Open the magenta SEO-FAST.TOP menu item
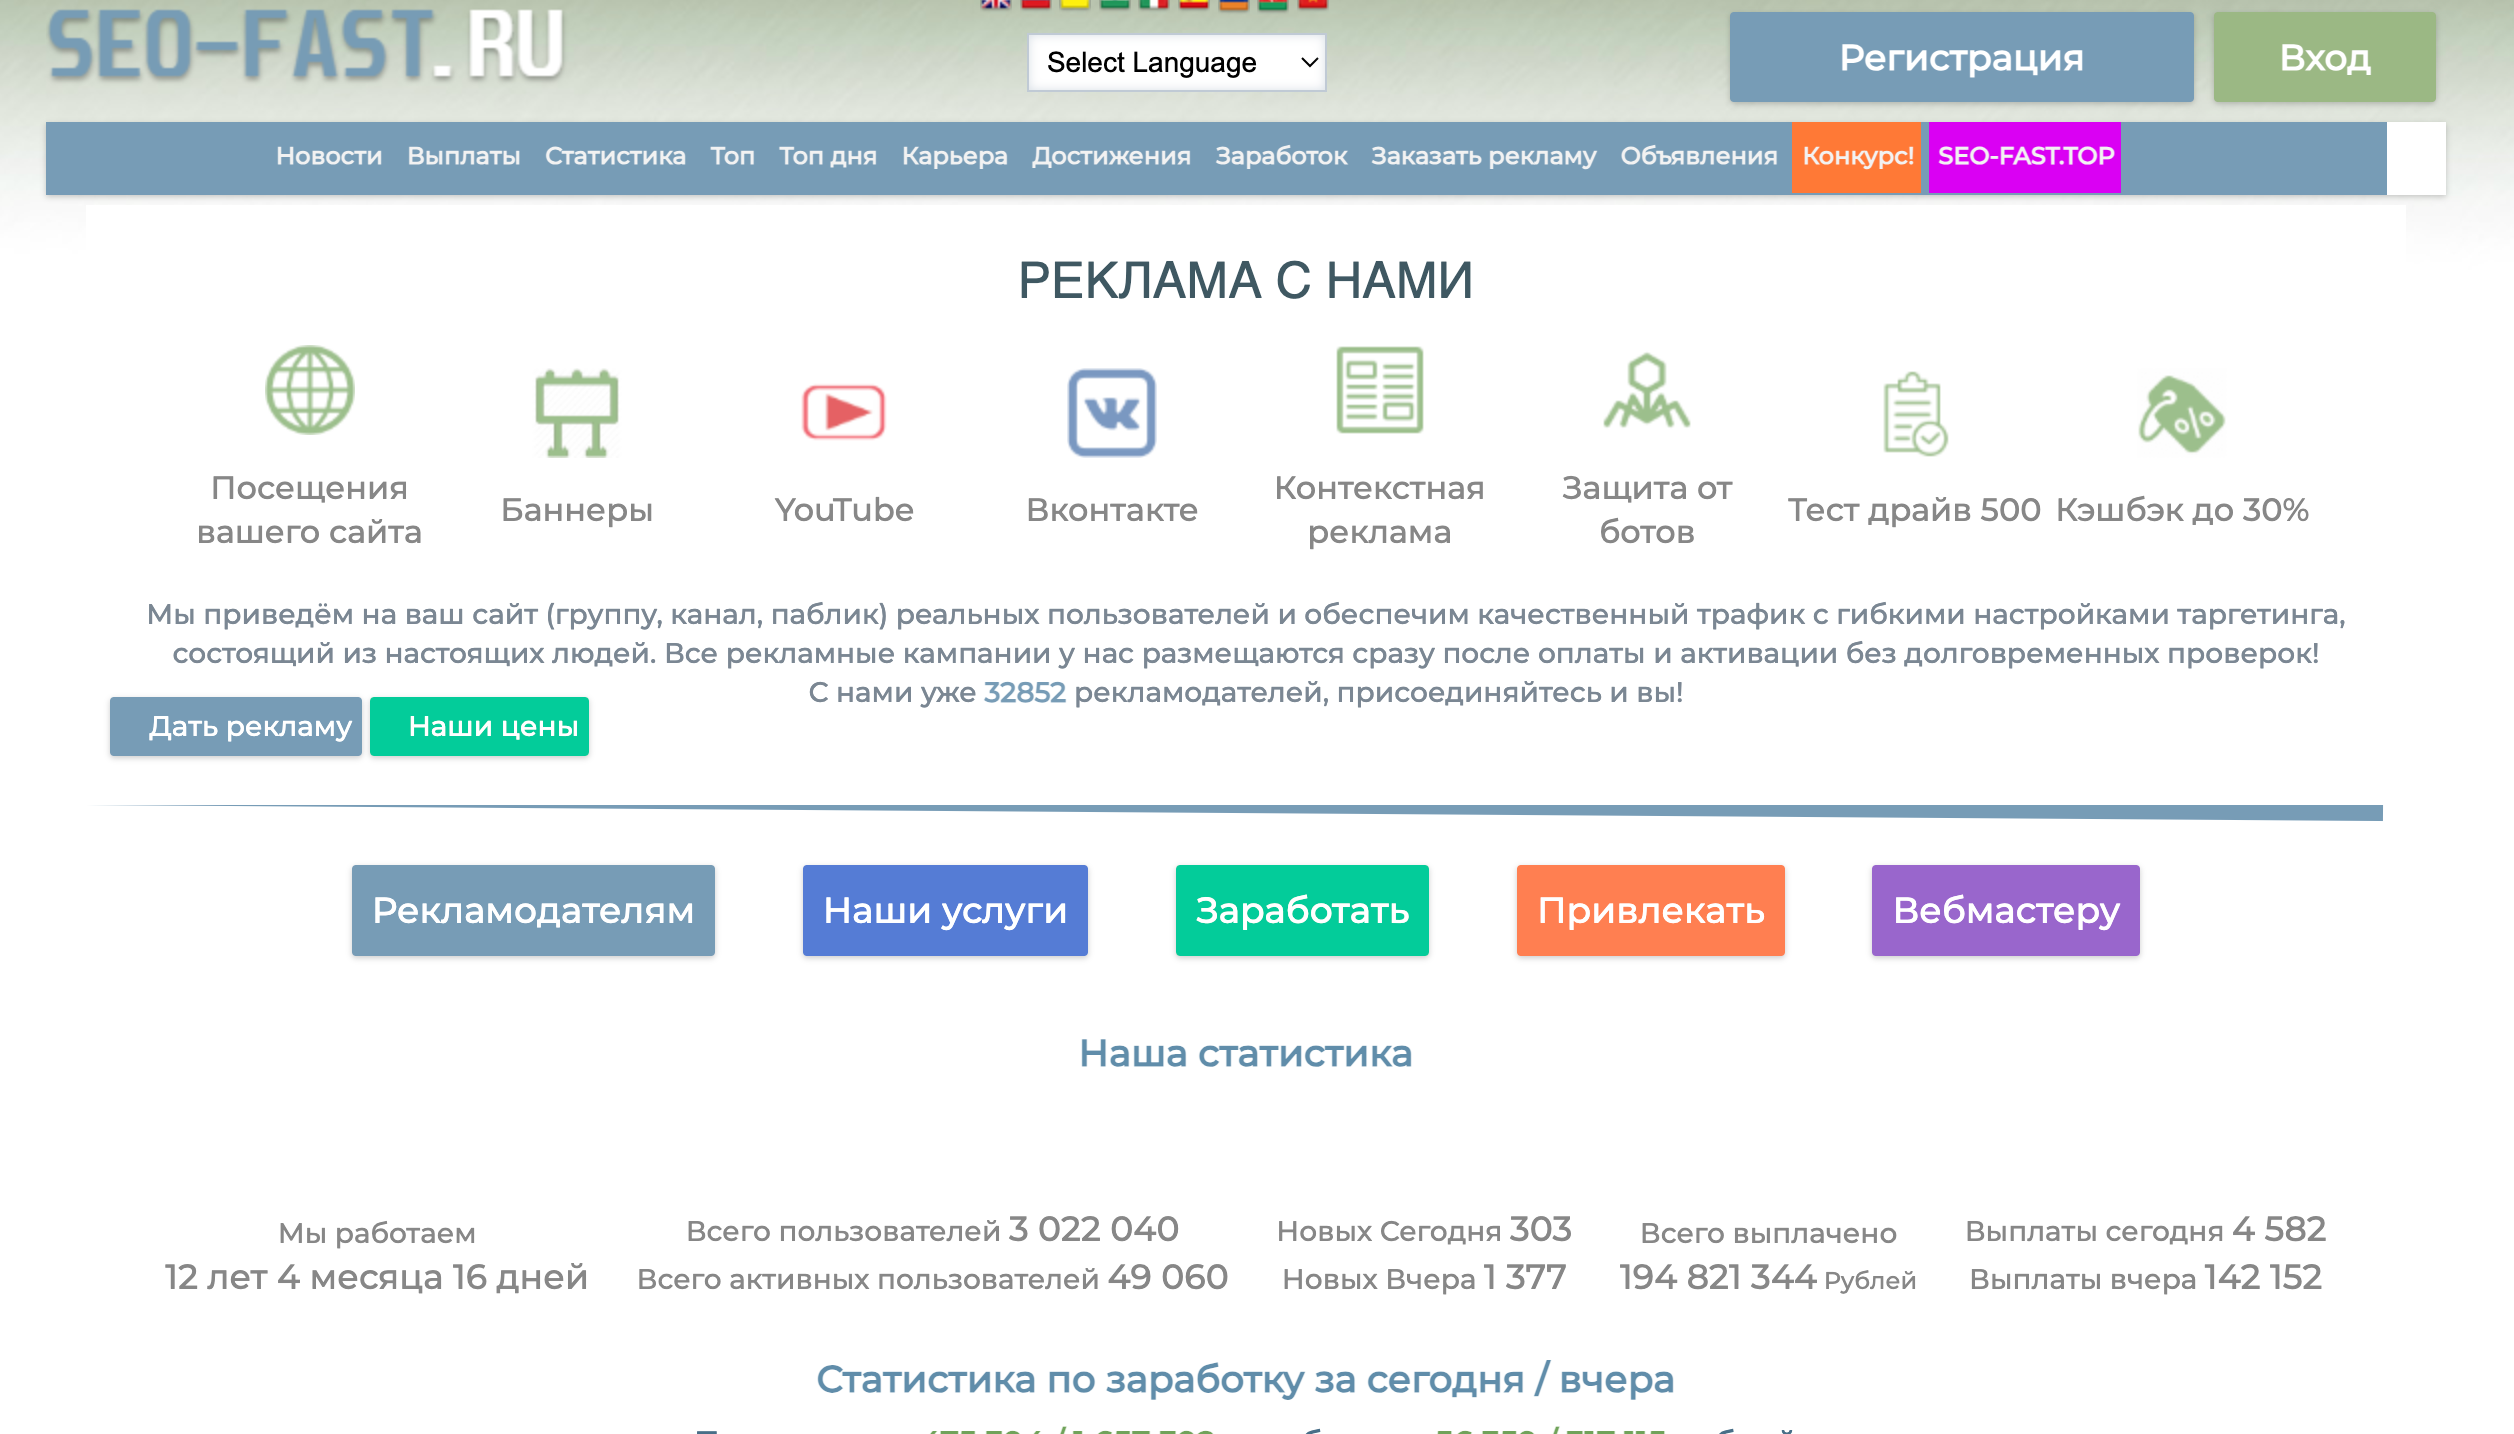This screenshot has height=1434, width=2514. 2025,157
